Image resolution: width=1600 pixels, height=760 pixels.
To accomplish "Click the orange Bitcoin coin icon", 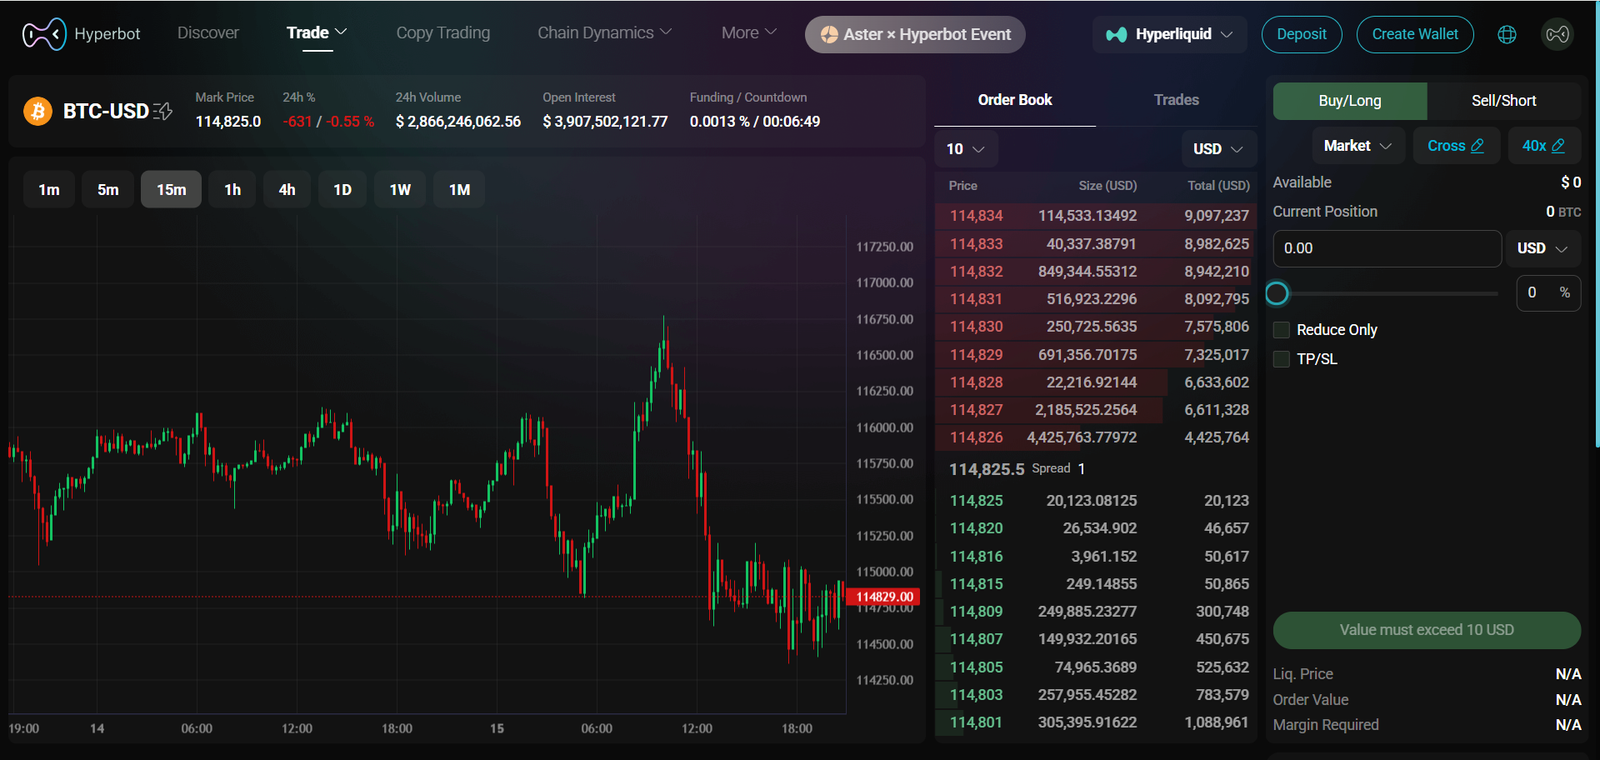I will [38, 111].
